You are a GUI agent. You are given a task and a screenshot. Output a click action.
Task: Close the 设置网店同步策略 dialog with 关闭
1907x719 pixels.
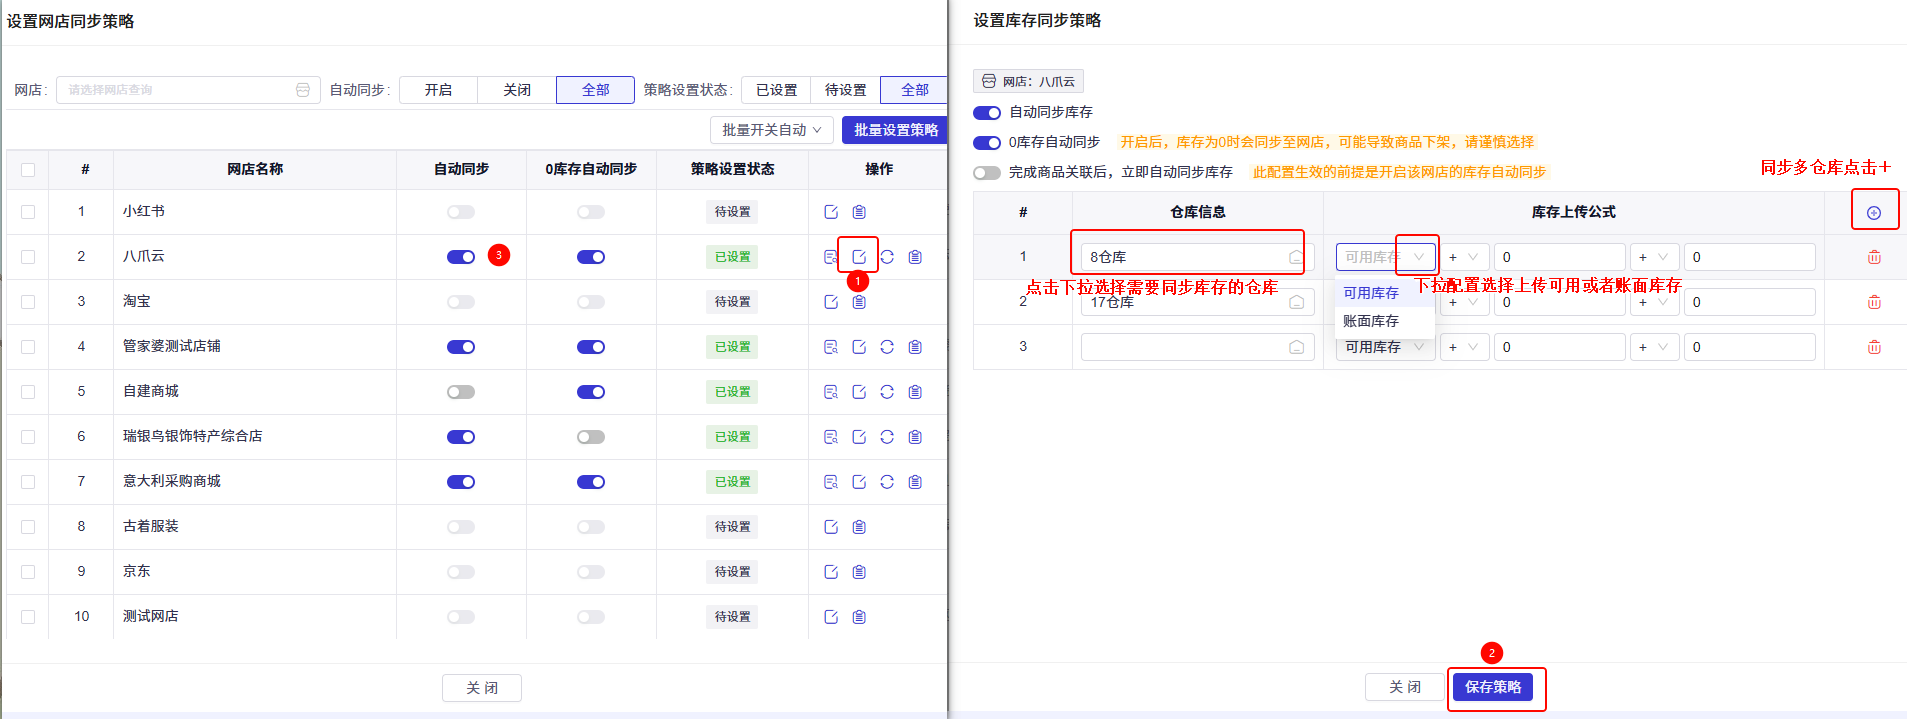[x=482, y=688]
